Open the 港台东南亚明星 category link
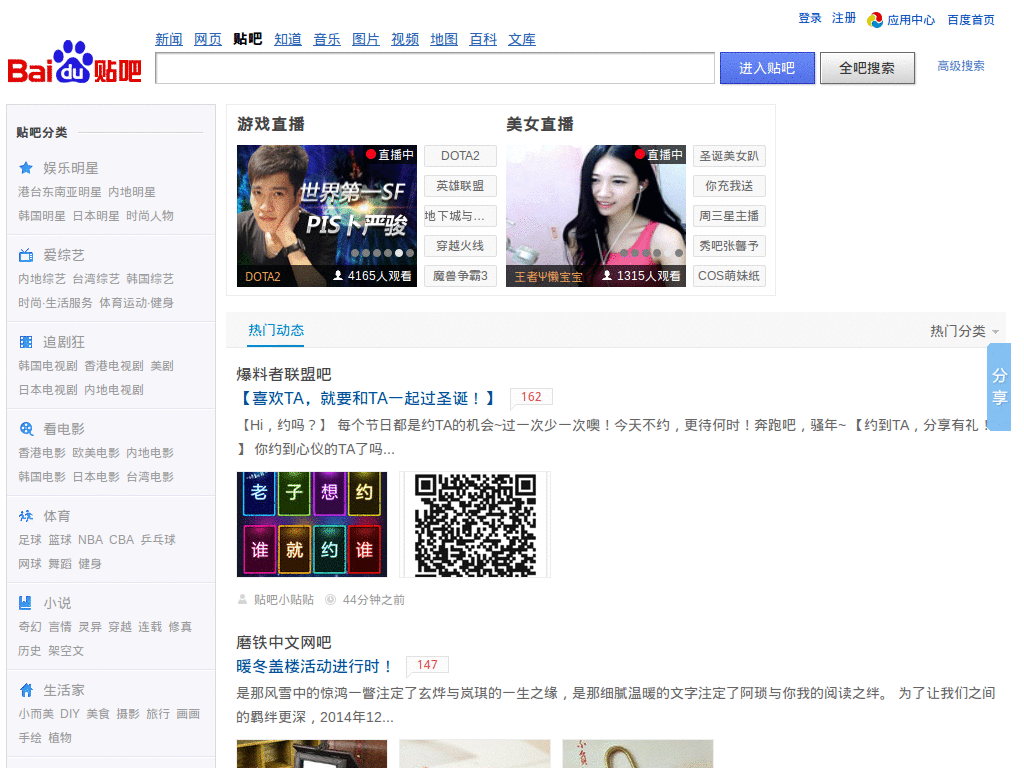 click(x=60, y=192)
